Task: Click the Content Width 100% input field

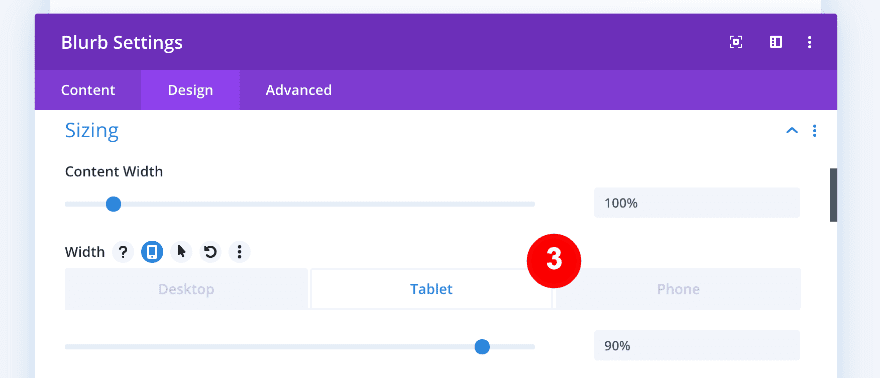Action: pos(697,202)
